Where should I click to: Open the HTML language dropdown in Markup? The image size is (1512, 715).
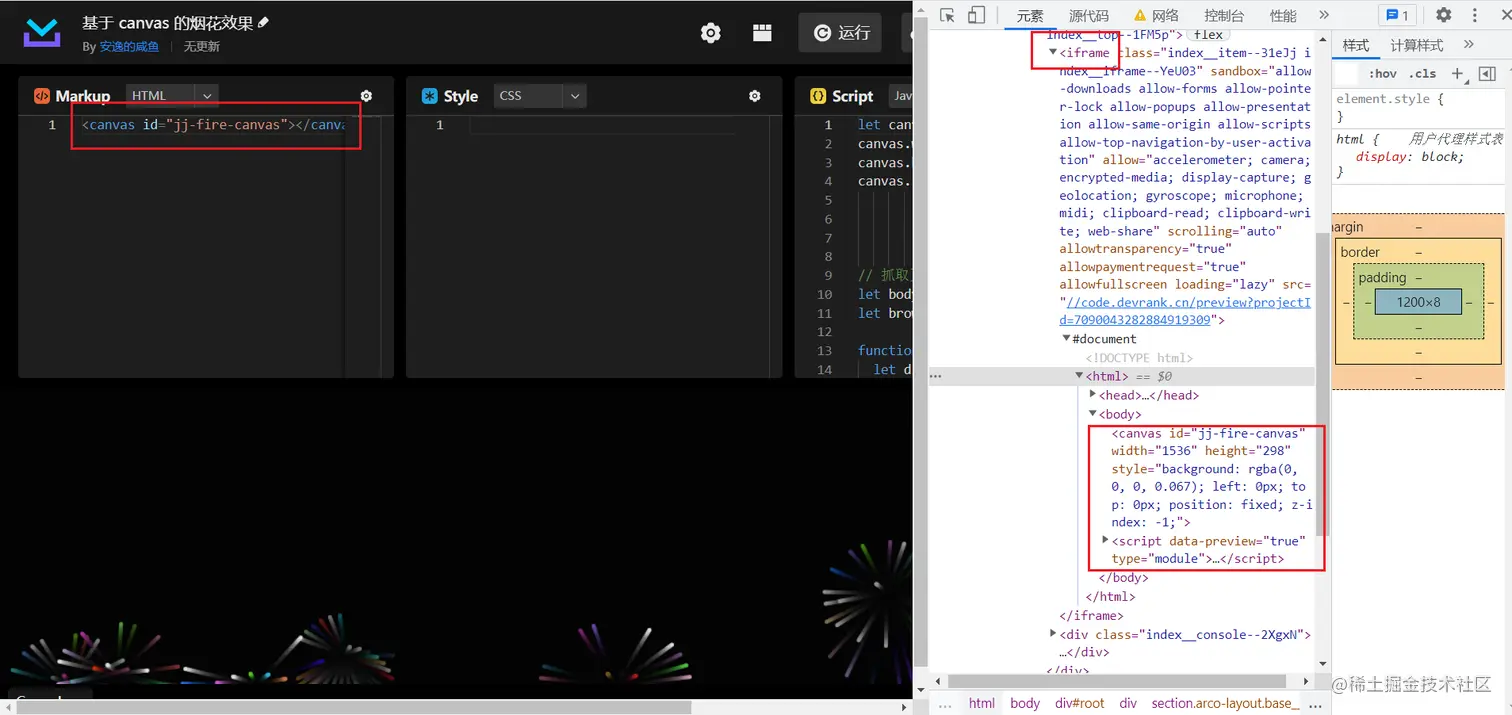(172, 96)
